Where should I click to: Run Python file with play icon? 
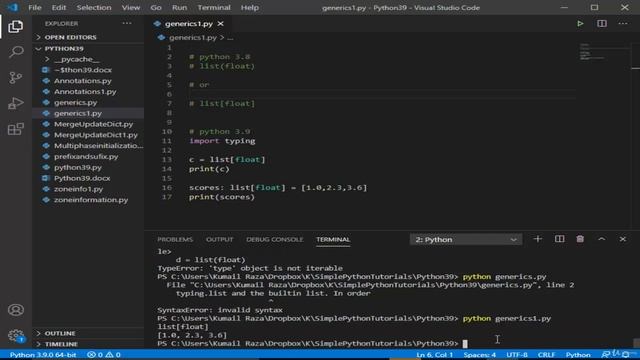click(580, 24)
